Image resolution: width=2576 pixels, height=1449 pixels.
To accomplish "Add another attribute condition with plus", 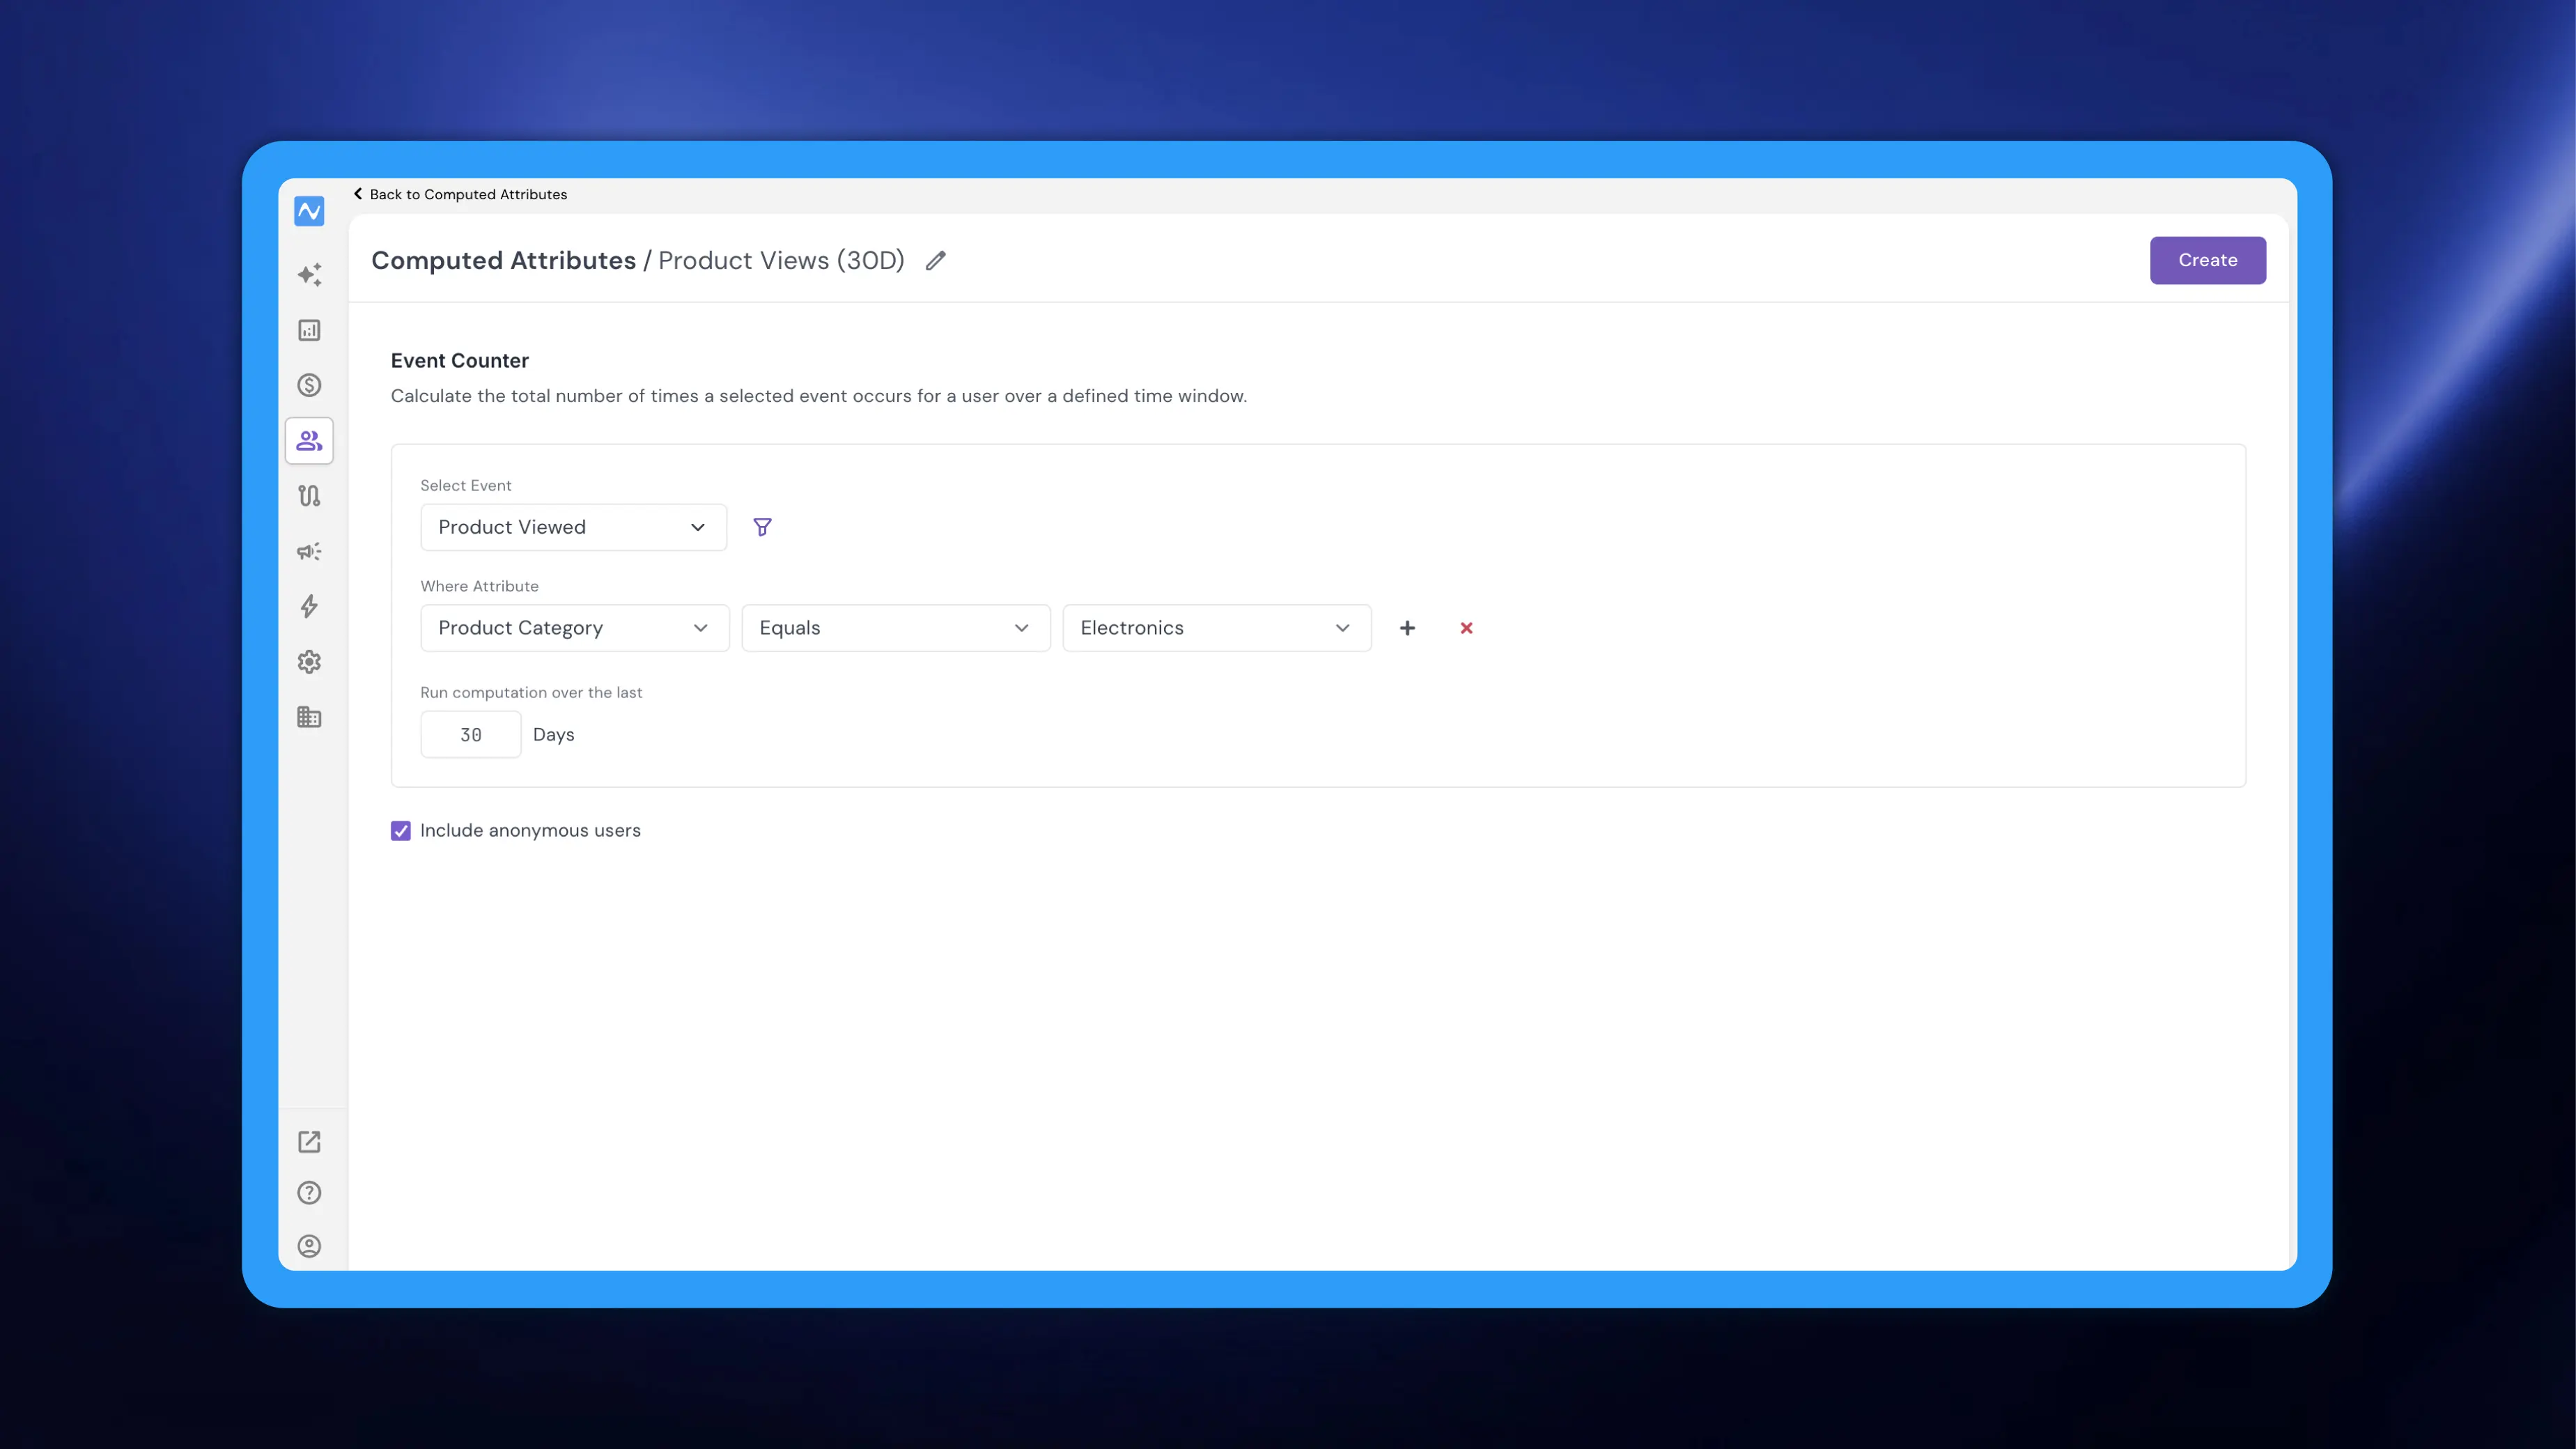I will click(1407, 628).
